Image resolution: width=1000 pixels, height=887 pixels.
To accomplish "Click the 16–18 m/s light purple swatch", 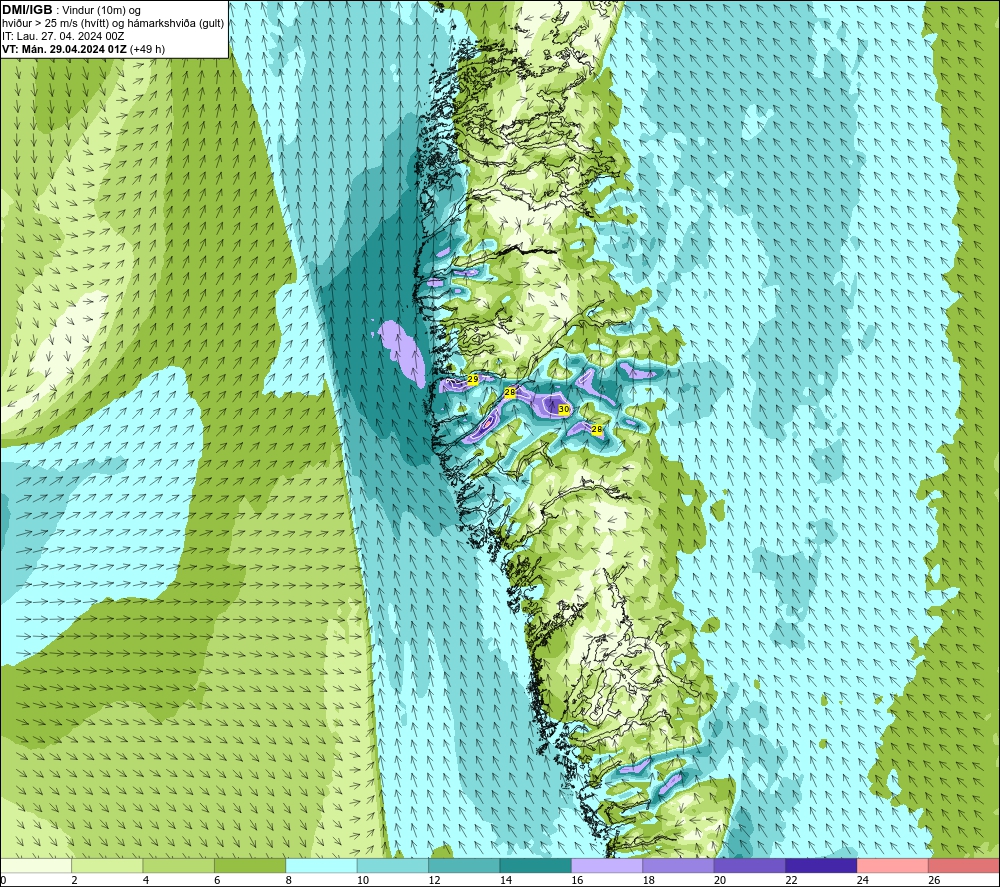I will (607, 865).
